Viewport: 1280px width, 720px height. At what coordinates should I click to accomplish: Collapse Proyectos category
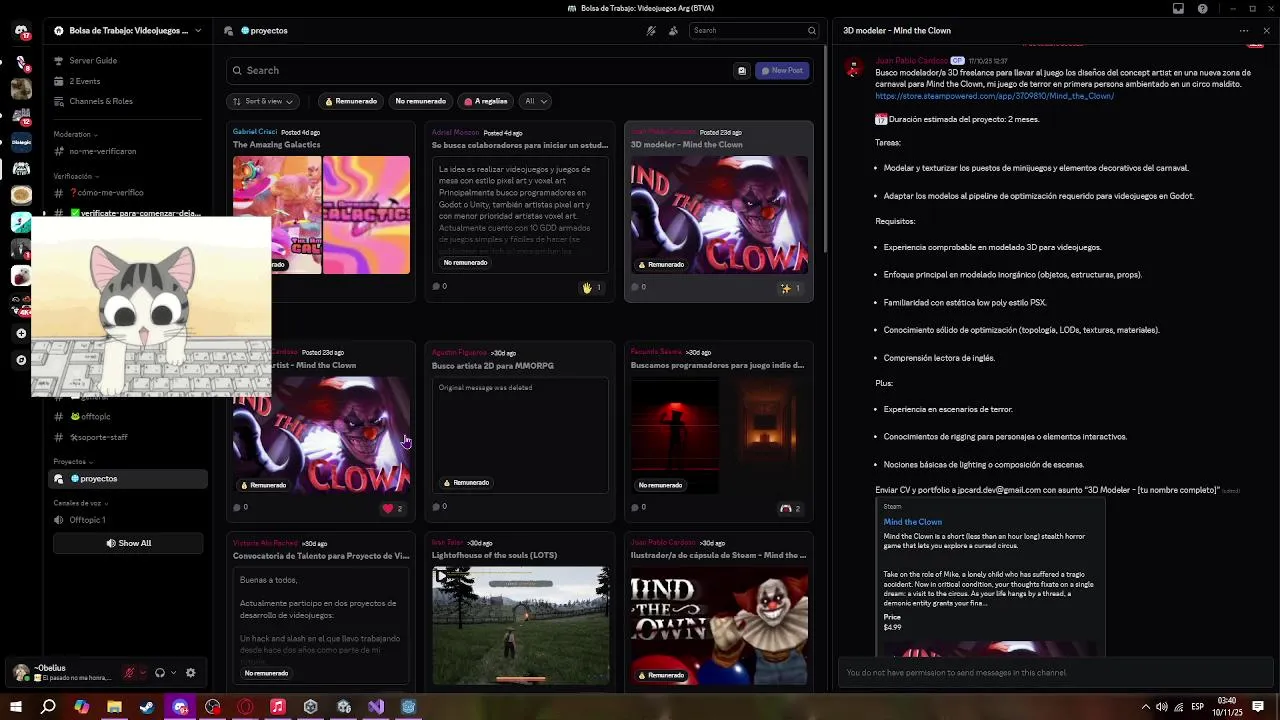click(x=73, y=462)
